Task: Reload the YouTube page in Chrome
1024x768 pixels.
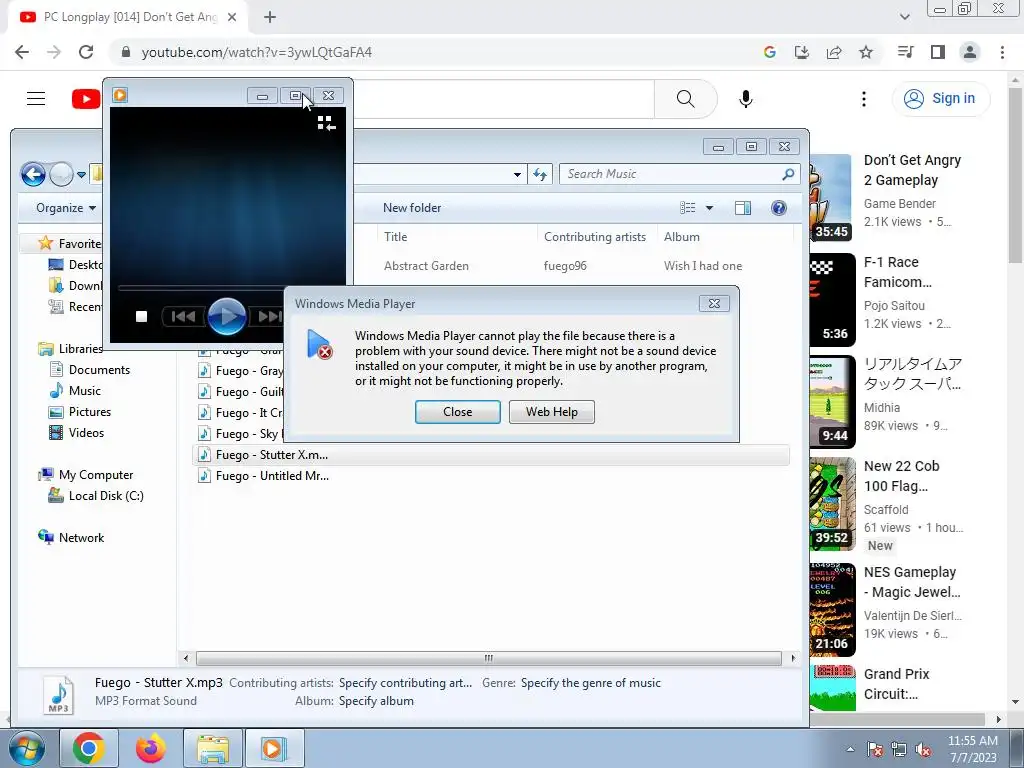Action: point(86,52)
